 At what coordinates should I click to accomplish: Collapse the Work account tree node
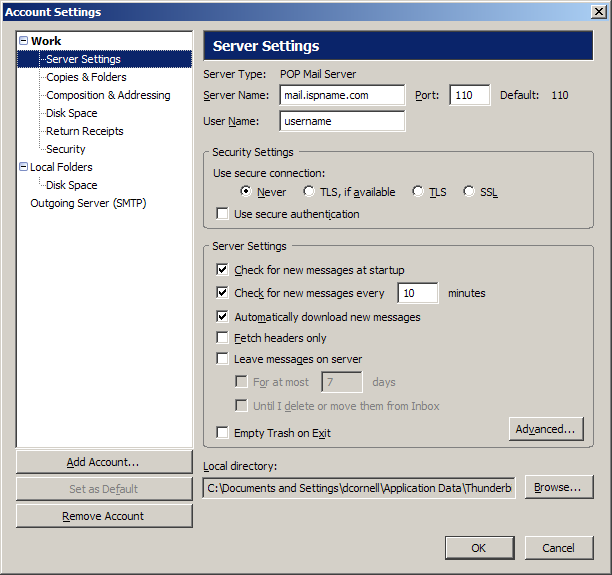coord(23,41)
